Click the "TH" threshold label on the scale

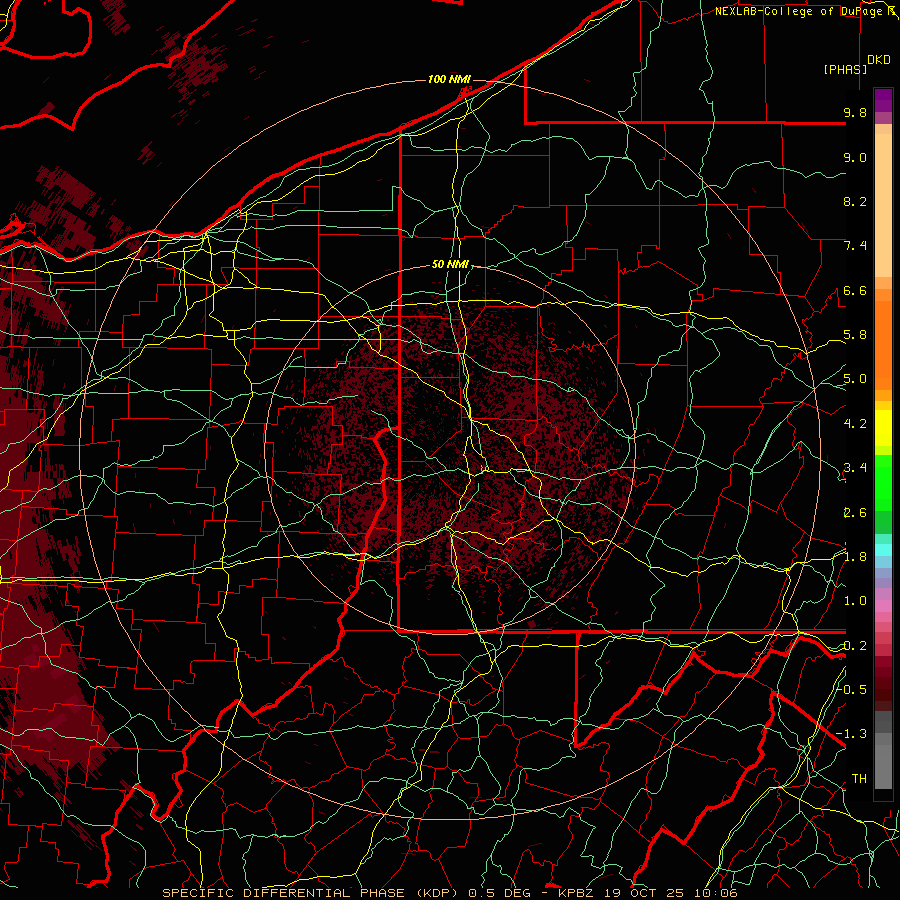pos(859,778)
